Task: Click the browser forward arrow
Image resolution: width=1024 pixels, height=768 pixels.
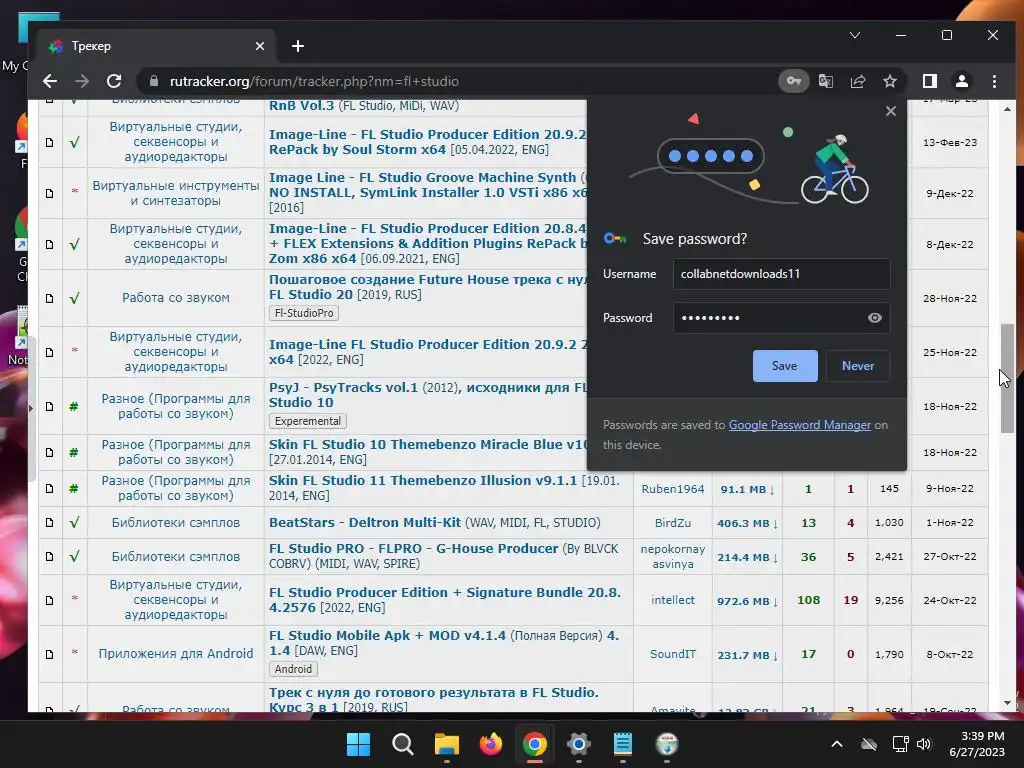Action: (x=82, y=81)
